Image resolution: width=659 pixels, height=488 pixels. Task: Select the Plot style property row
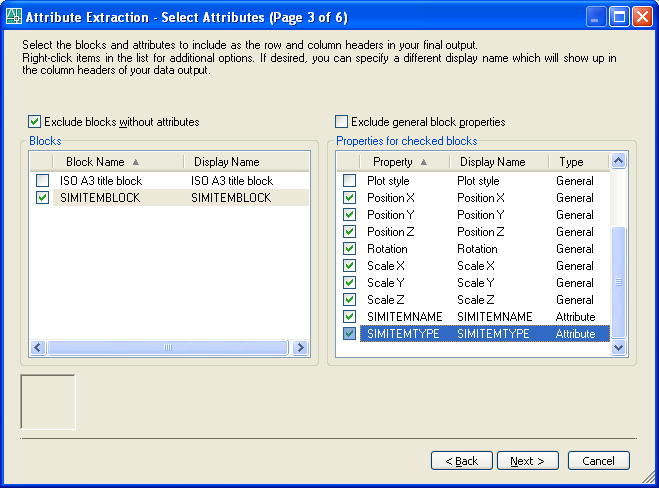(x=475, y=181)
